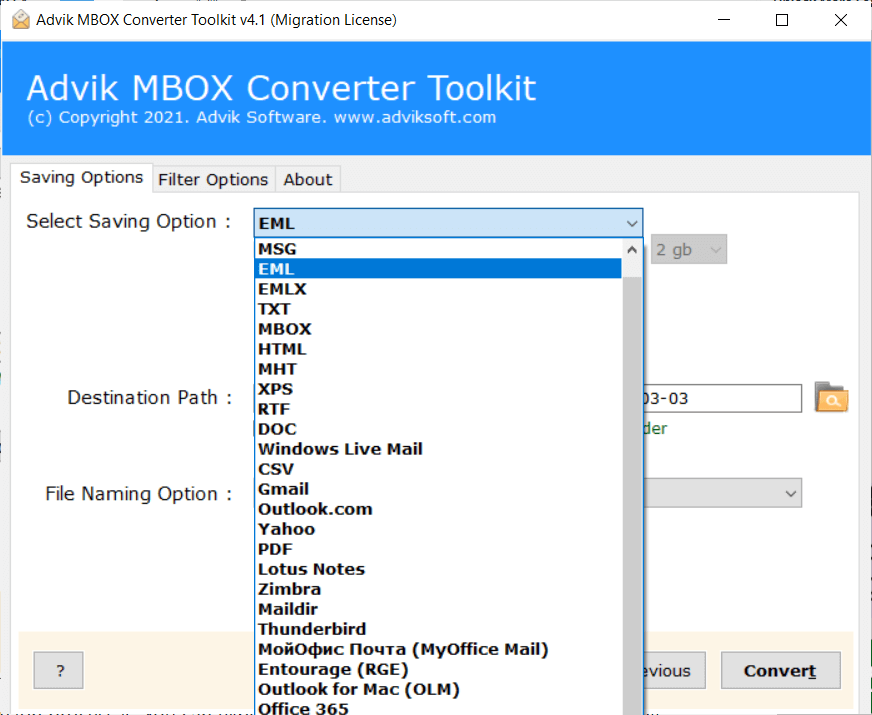Open the Select Saving Option combo box

[x=448, y=223]
